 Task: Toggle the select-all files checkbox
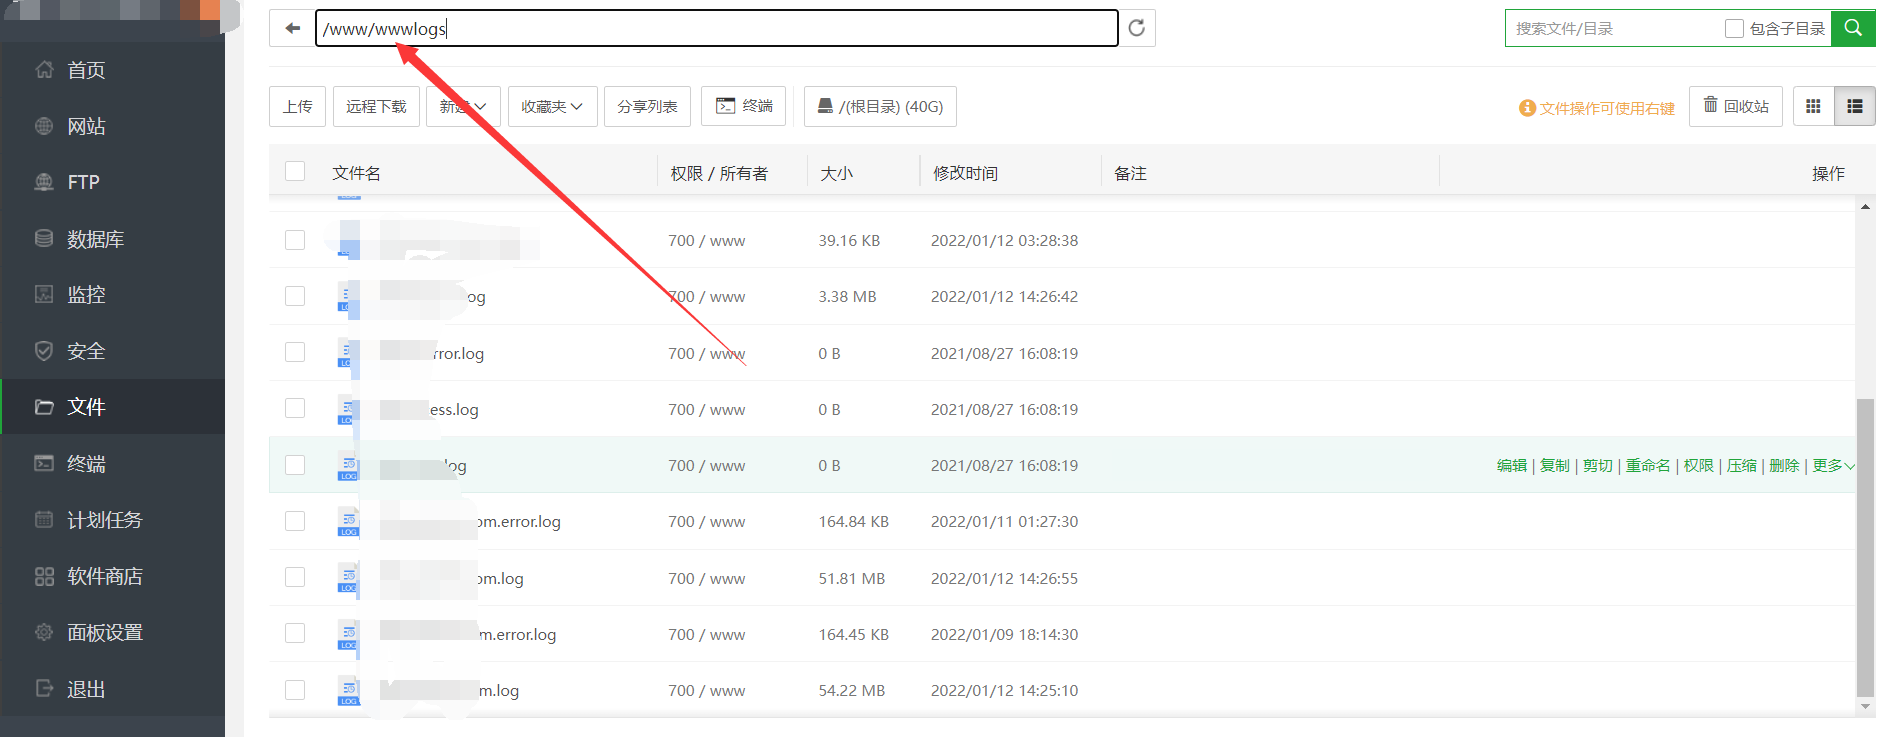pos(295,171)
